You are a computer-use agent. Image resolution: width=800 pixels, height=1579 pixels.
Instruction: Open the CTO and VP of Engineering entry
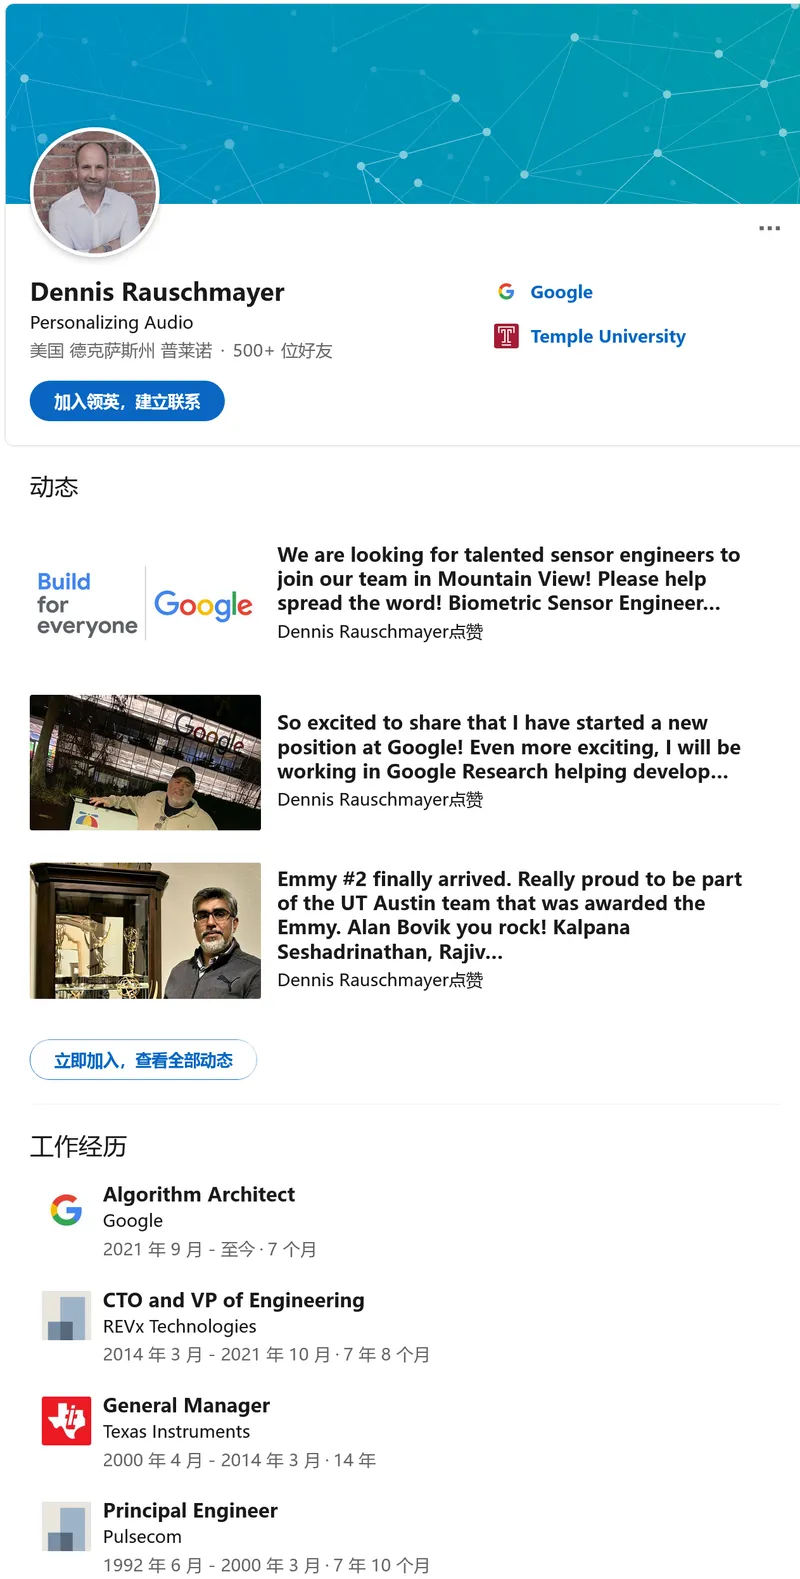(x=233, y=1300)
